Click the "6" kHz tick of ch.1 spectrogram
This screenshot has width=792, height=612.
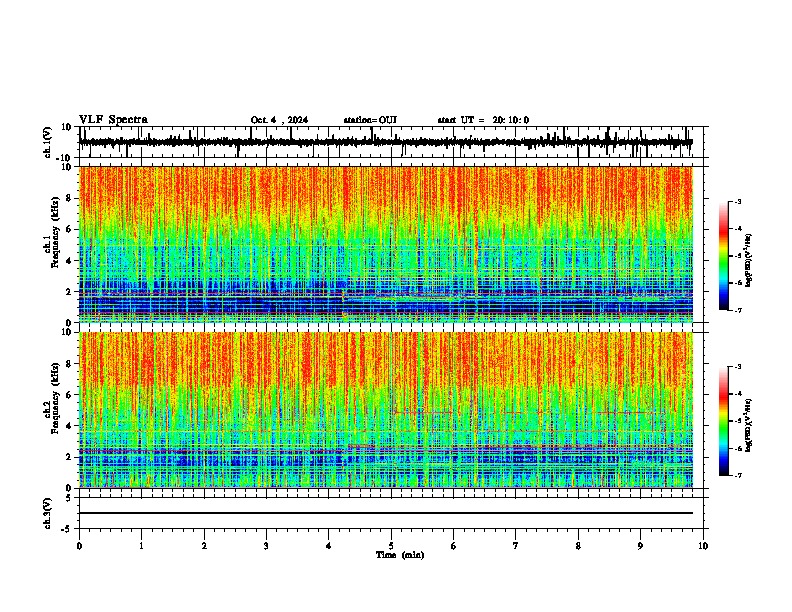click(x=70, y=229)
